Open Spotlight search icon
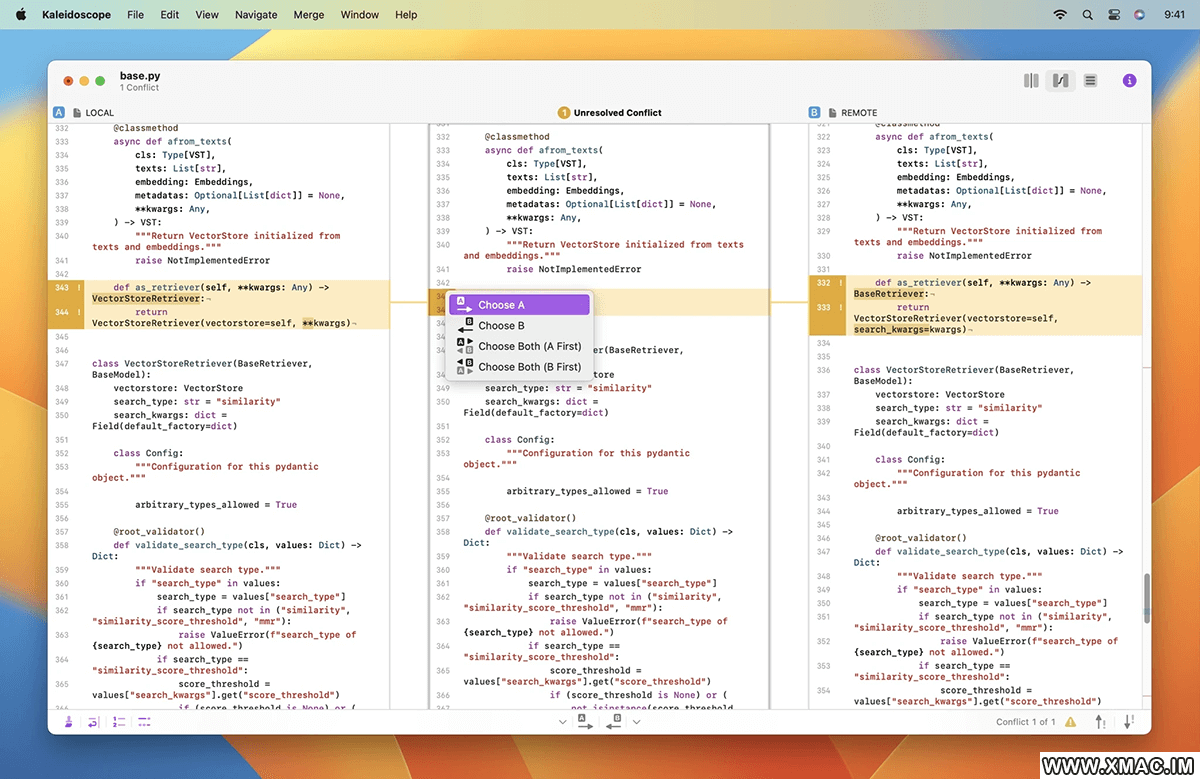Image resolution: width=1200 pixels, height=779 pixels. click(1087, 15)
